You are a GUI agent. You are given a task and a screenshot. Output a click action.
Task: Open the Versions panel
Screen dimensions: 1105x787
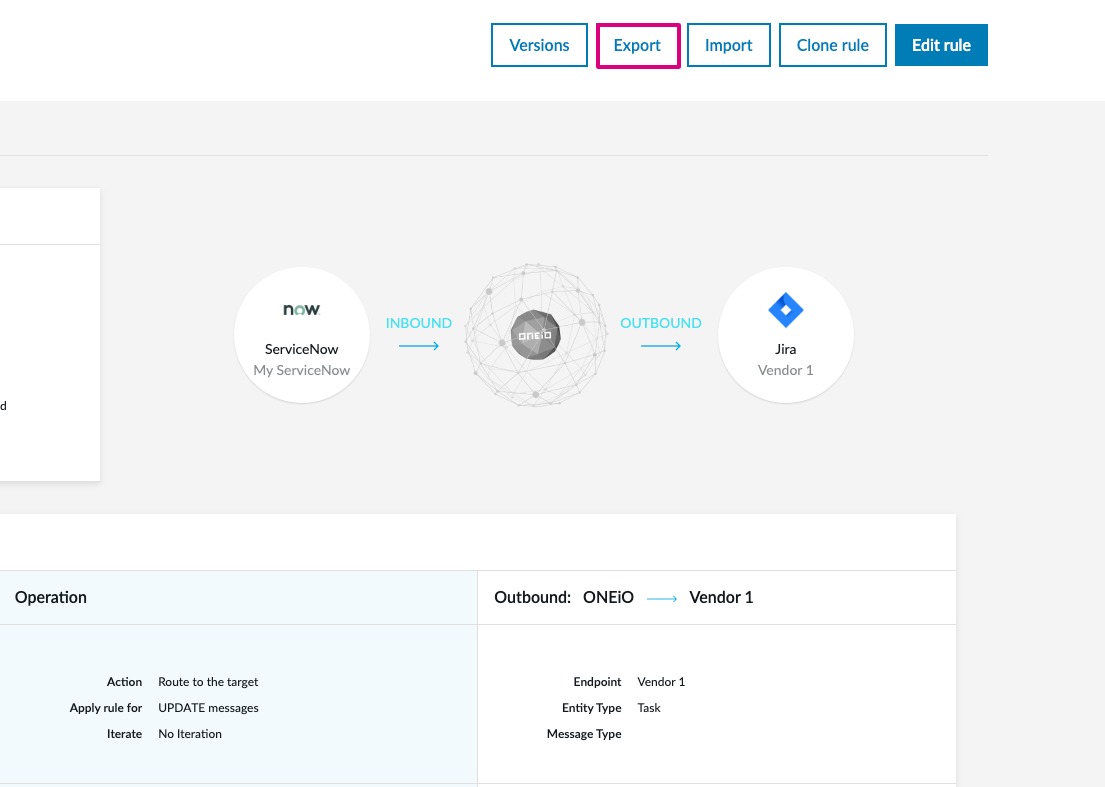(x=539, y=45)
